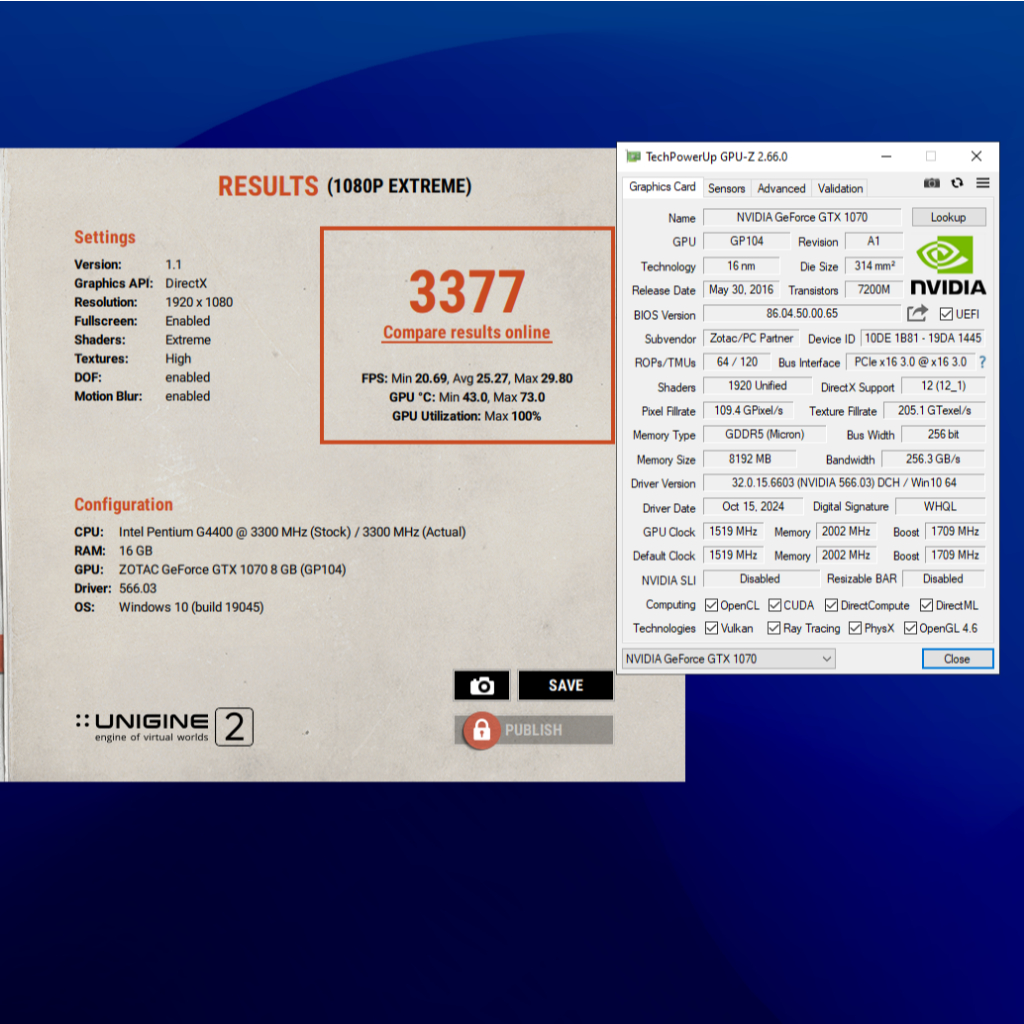Click Bus Width 256 bit value
Viewport: 1024px width, 1024px height.
942,435
